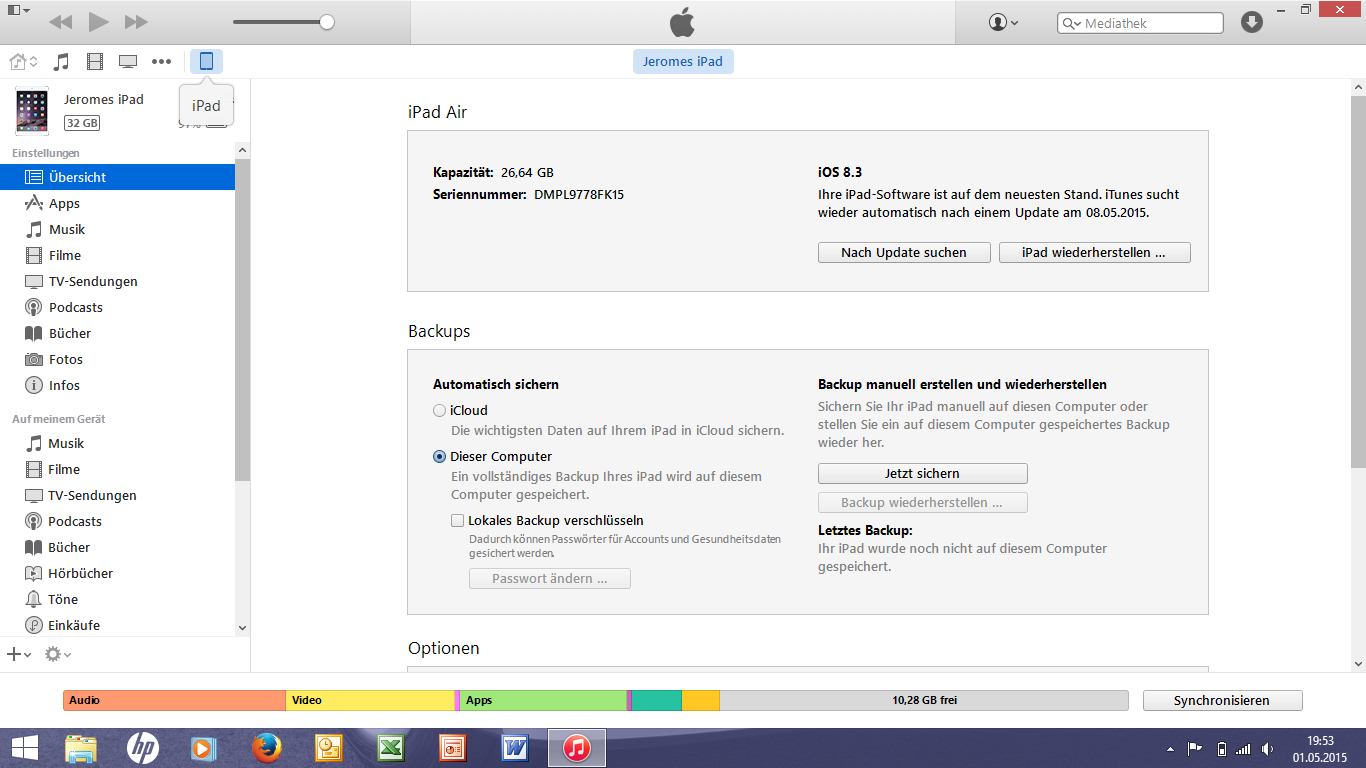The width and height of the screenshot is (1366, 768).
Task: Open the window menu icon top-left
Action: tap(18, 10)
